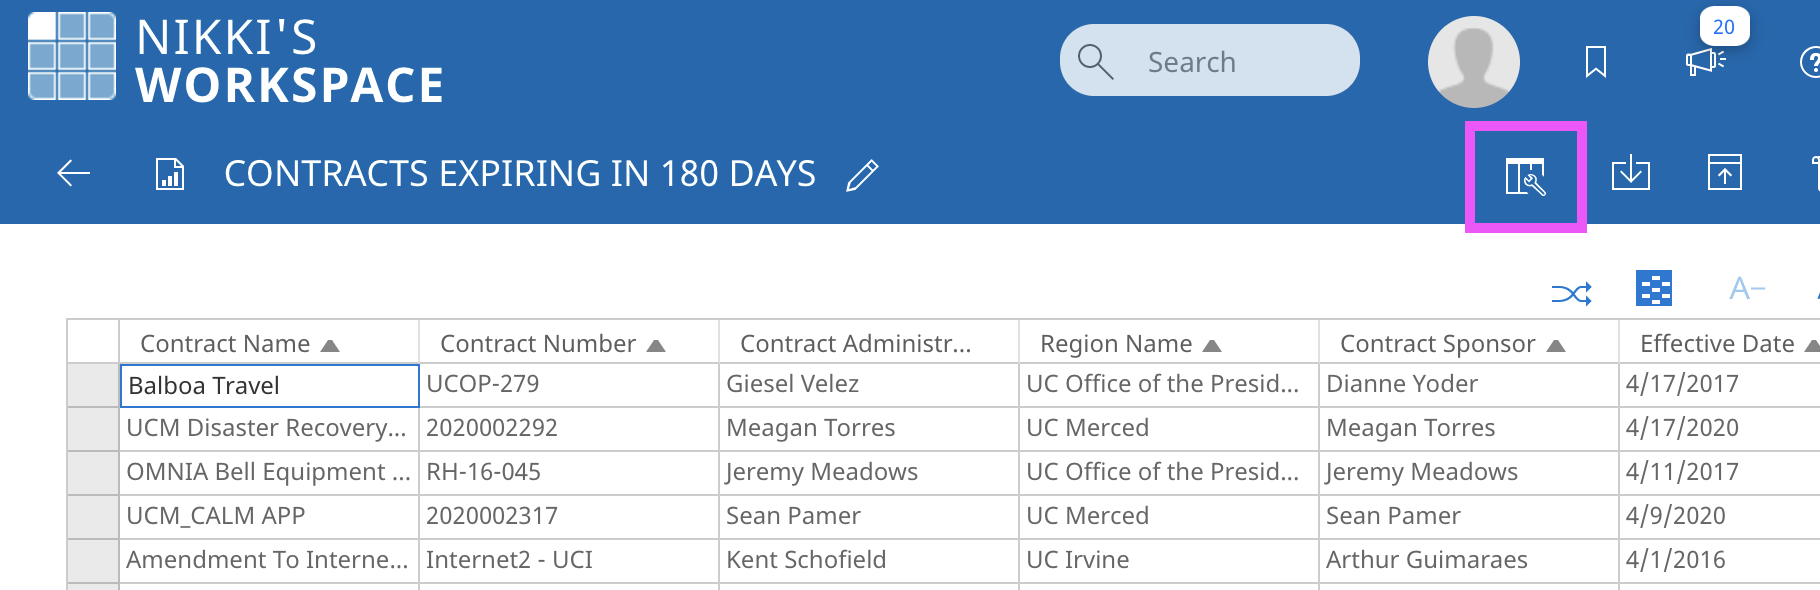
Task: Select the Balboa Travel cell
Action: coord(268,386)
